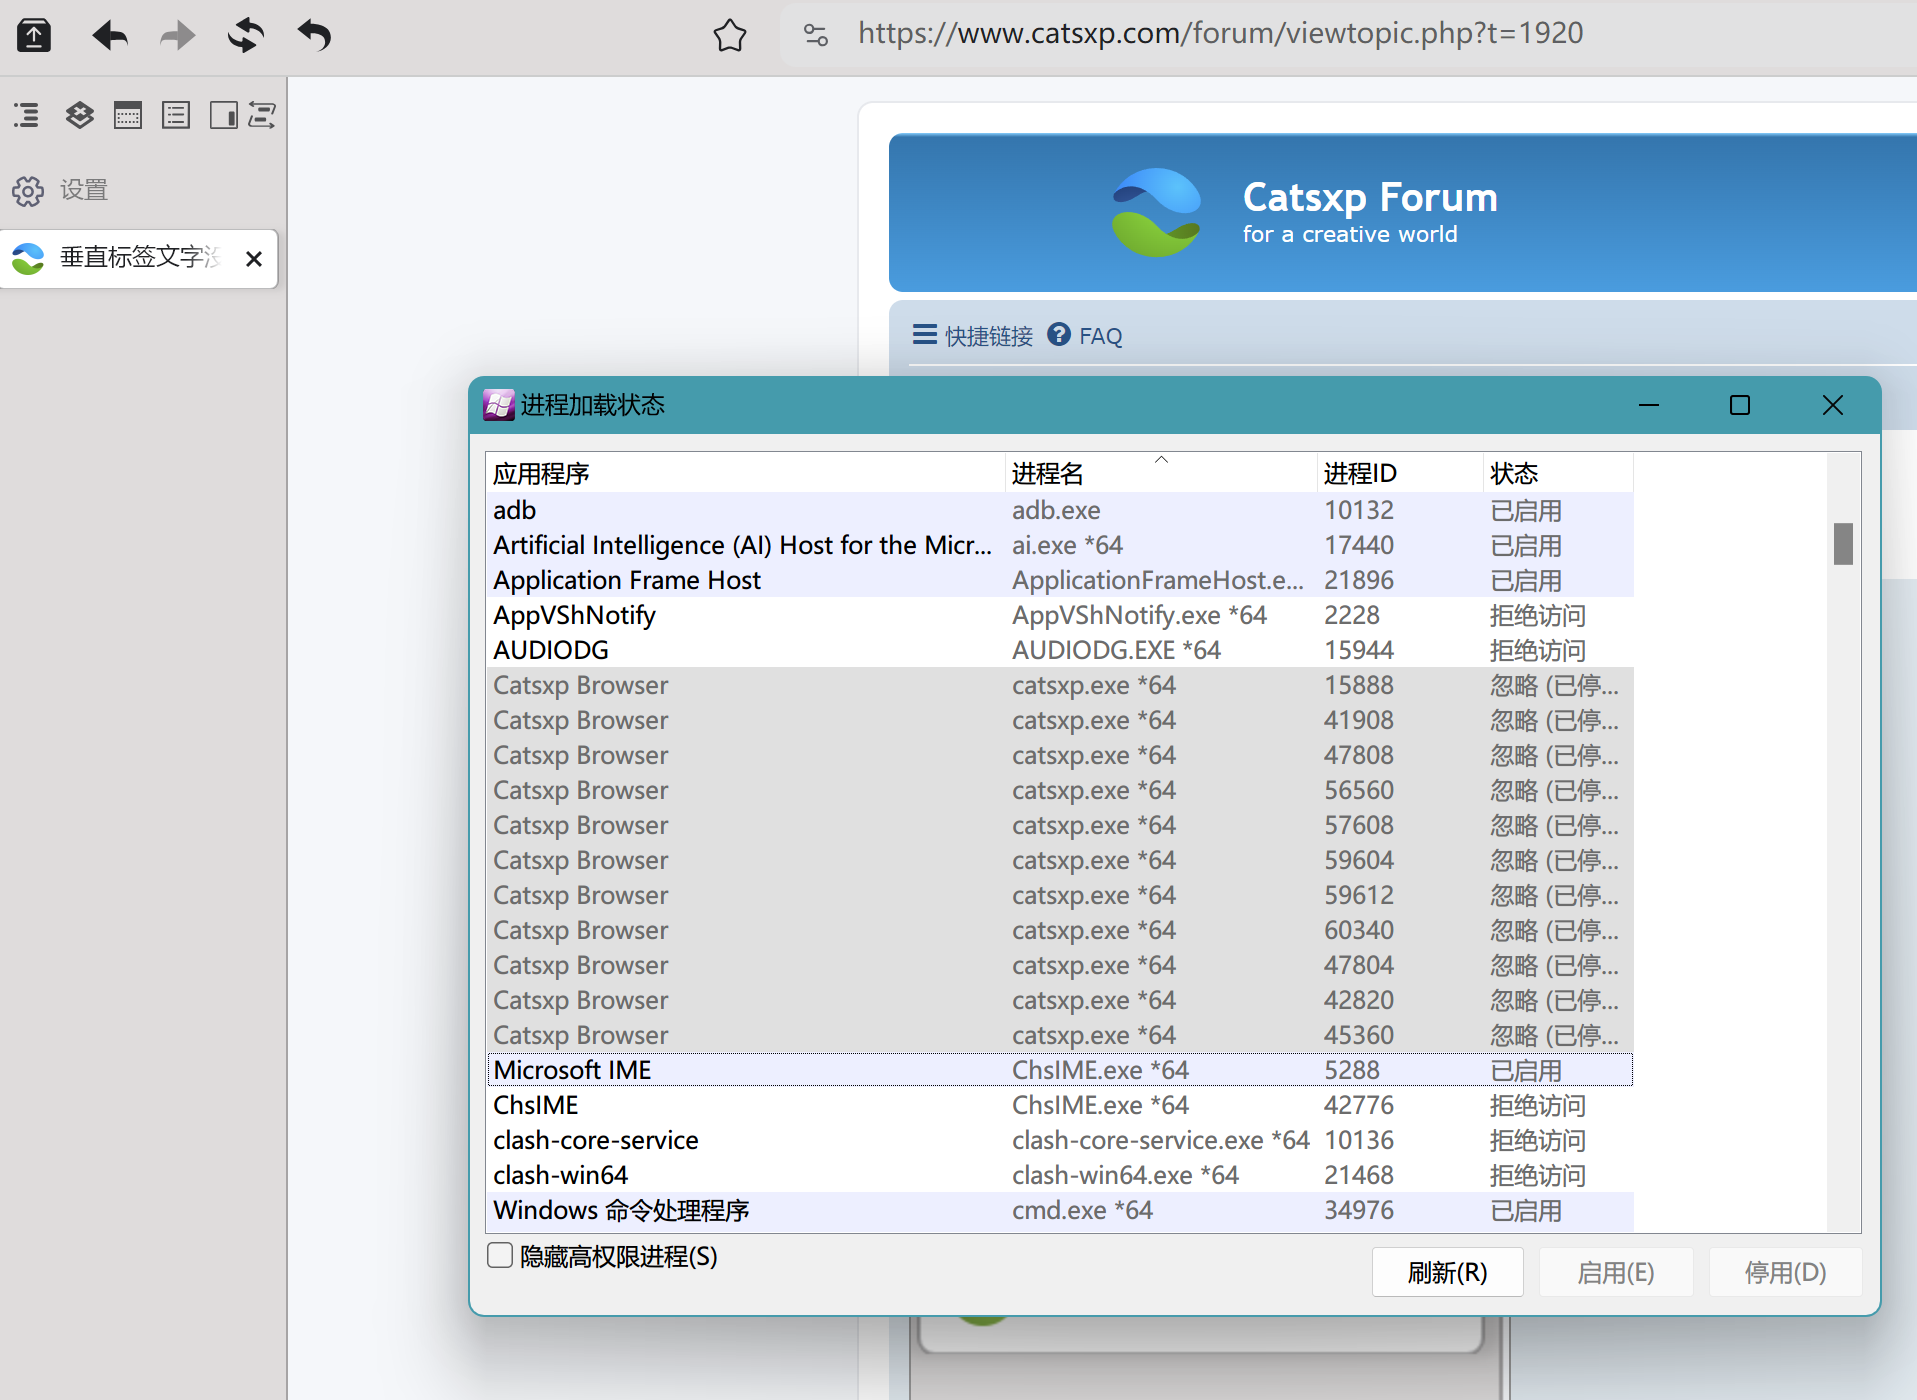Screen dimensions: 1917x1400
Task: Close the 垂直标签文字 vertical tab
Action: pyautogui.click(x=254, y=259)
